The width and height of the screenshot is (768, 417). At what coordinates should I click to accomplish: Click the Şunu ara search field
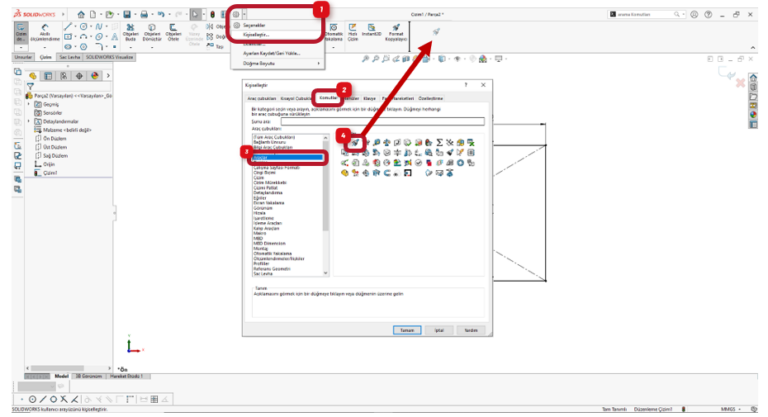click(x=384, y=121)
